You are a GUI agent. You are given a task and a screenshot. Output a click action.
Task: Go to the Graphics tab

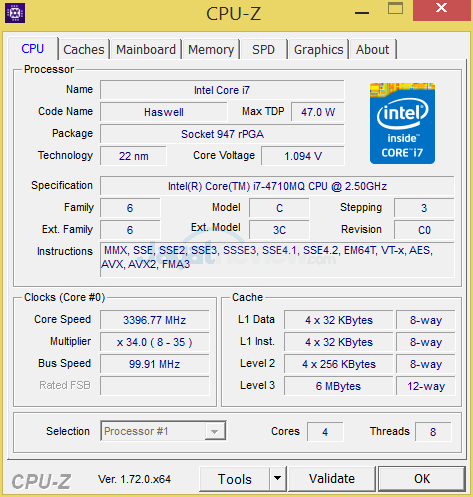318,50
